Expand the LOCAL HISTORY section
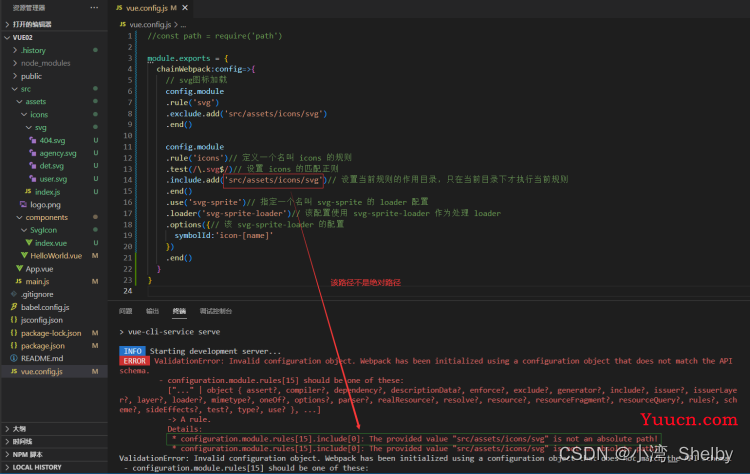The image size is (750, 474). click(x=7, y=467)
